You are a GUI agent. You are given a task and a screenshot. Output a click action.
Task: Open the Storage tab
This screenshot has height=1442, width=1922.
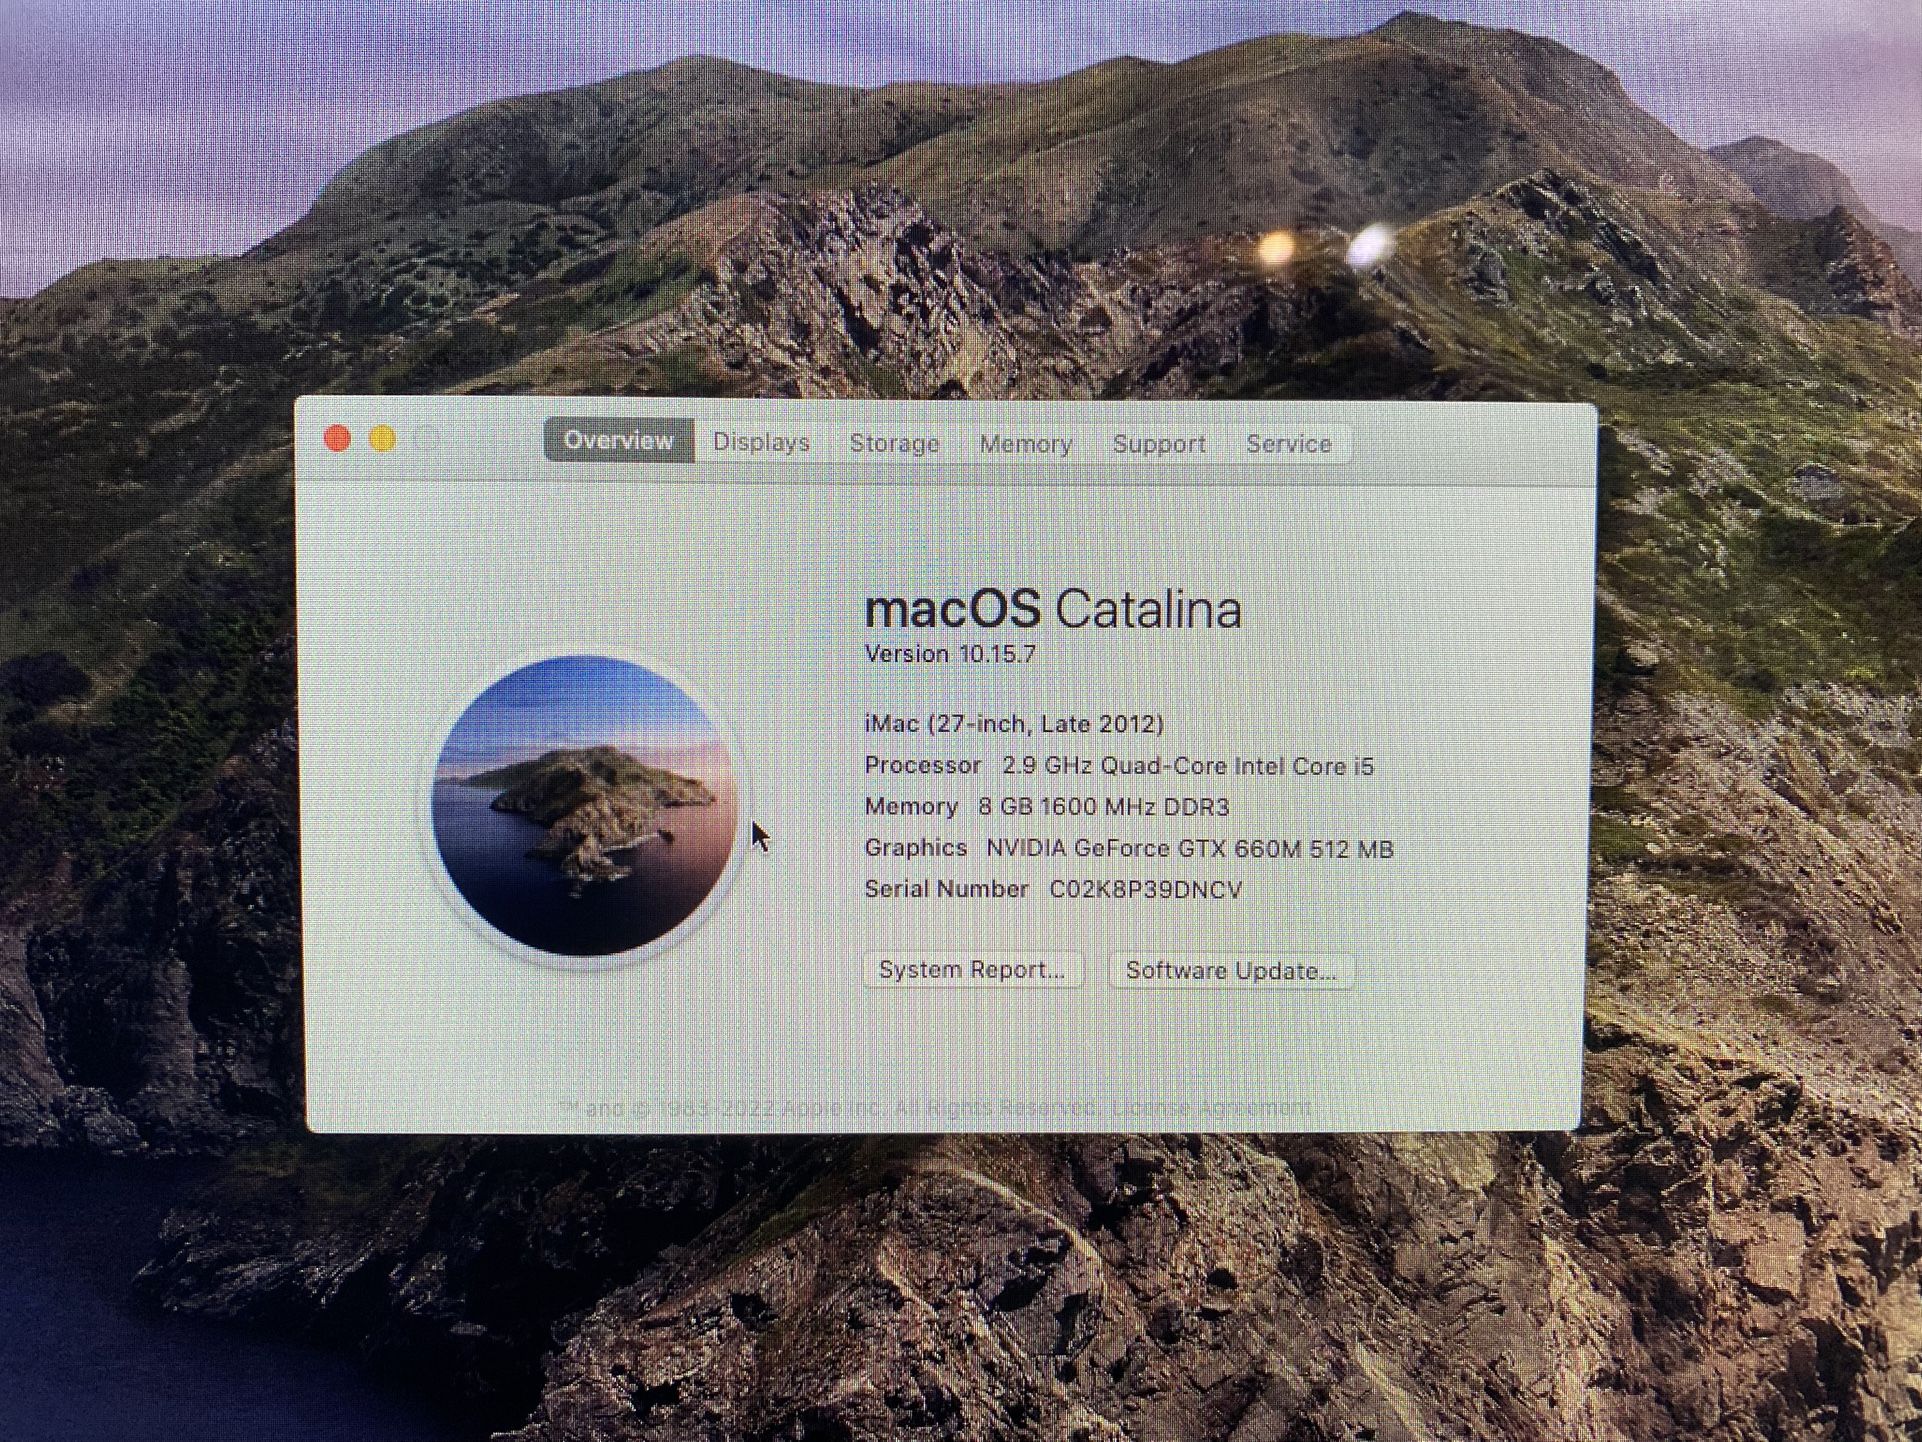click(894, 443)
